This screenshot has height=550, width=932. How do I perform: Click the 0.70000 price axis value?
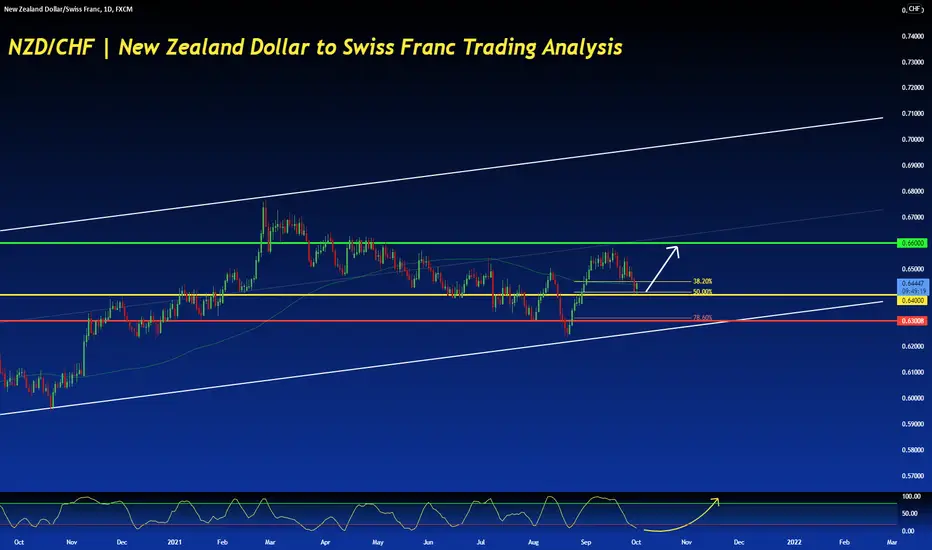click(913, 140)
